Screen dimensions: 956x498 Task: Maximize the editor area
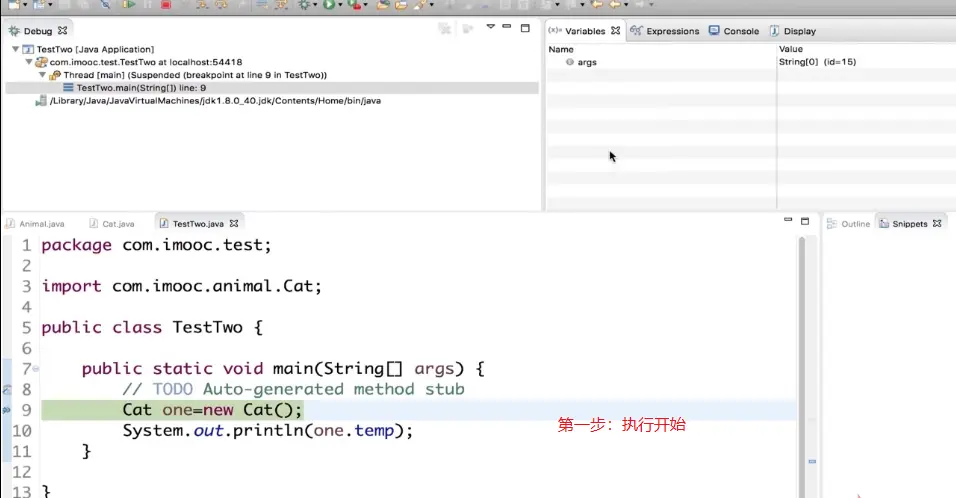(x=805, y=221)
